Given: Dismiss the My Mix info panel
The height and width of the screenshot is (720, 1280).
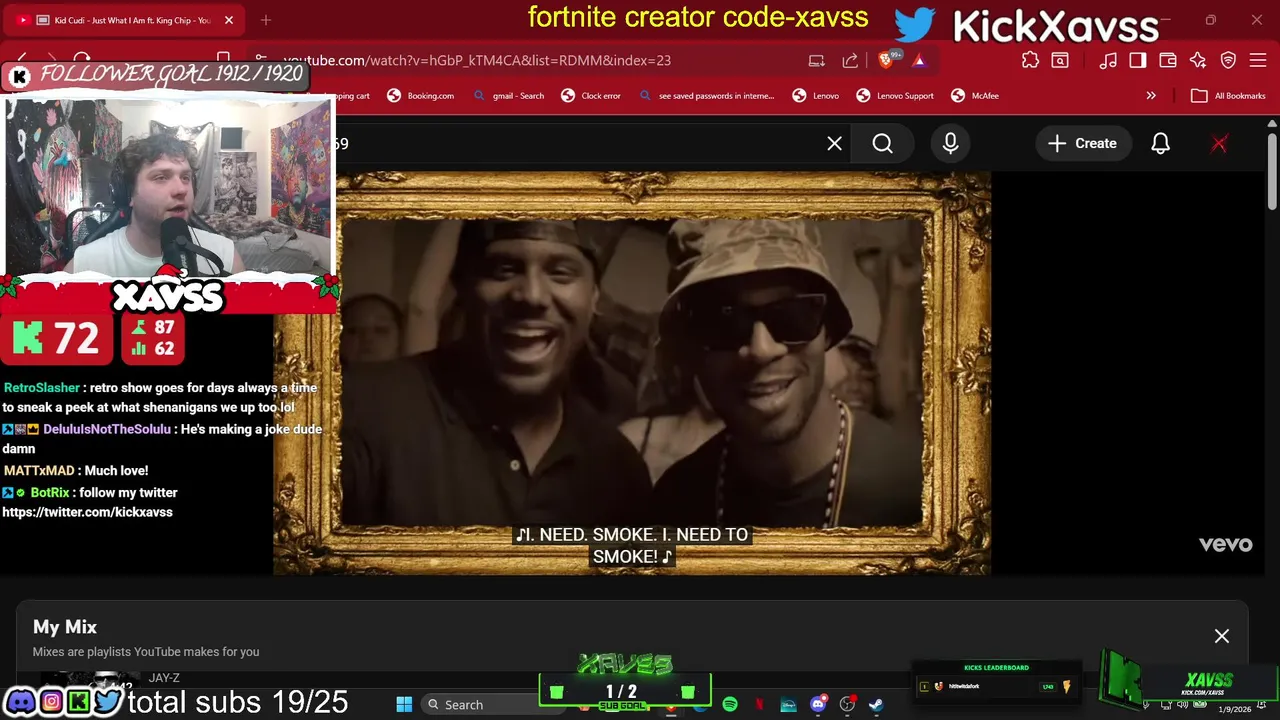Looking at the screenshot, I should click(1222, 636).
